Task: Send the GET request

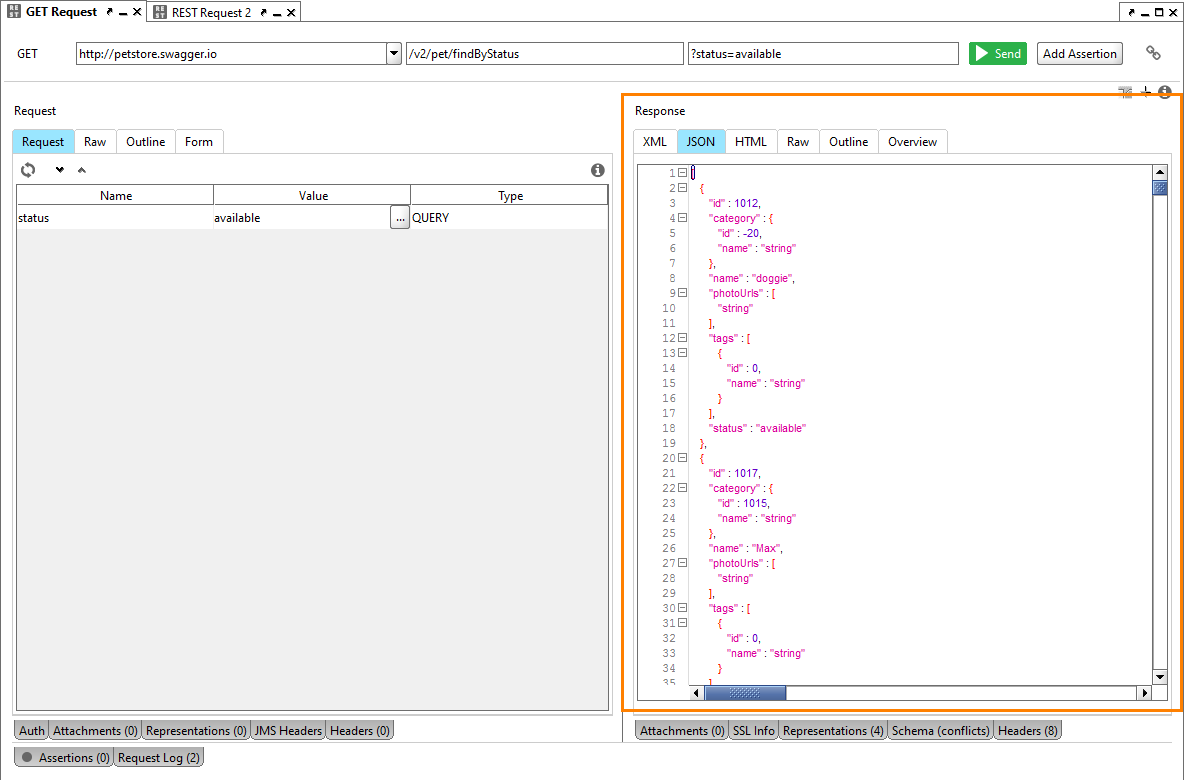Action: pos(998,54)
